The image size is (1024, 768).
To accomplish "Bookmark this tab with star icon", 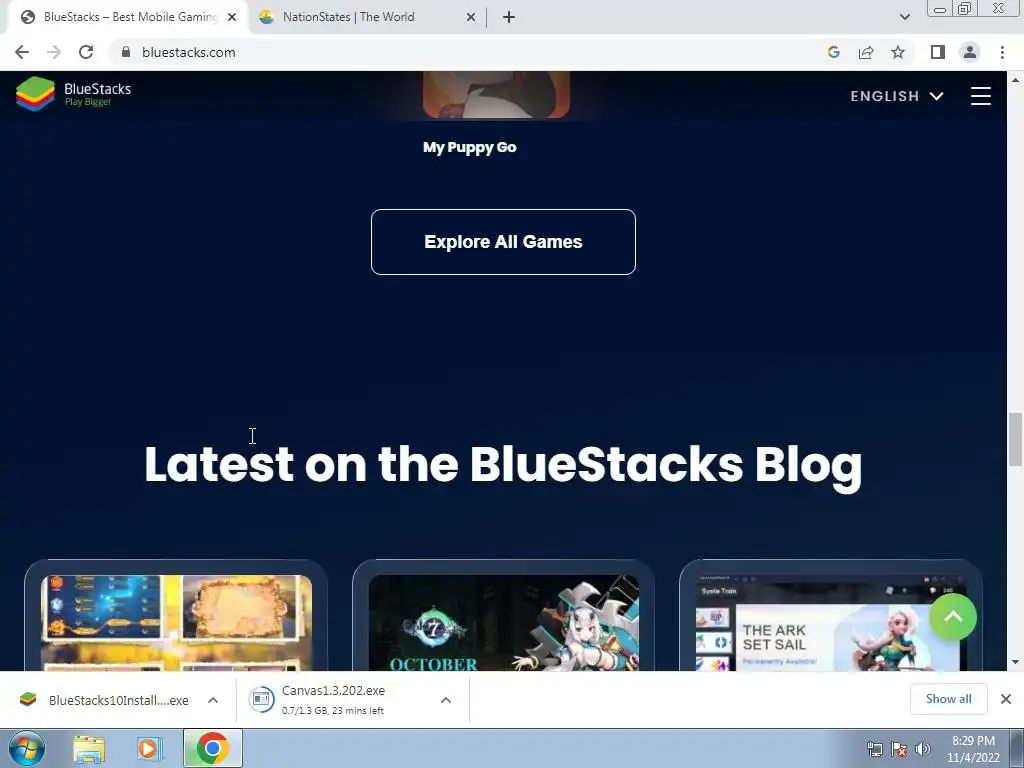I will [x=898, y=52].
